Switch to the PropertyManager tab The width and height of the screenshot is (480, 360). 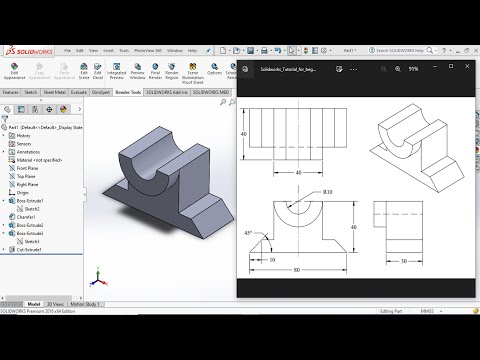tap(21, 109)
